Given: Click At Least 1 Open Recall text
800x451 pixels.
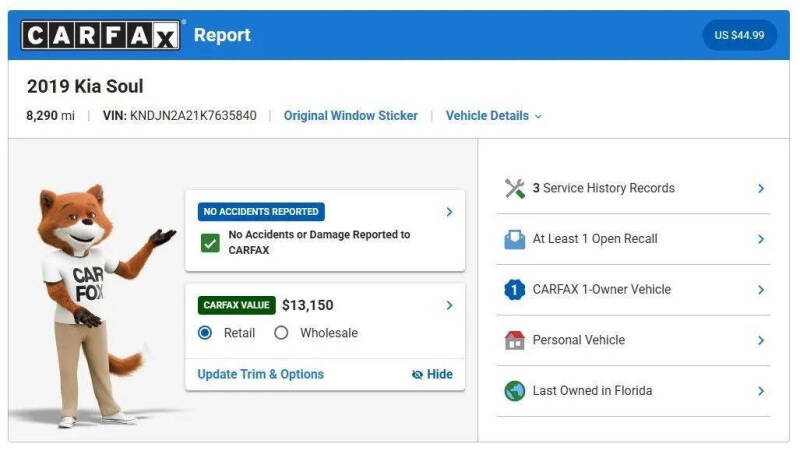Looking at the screenshot, I should point(595,239).
